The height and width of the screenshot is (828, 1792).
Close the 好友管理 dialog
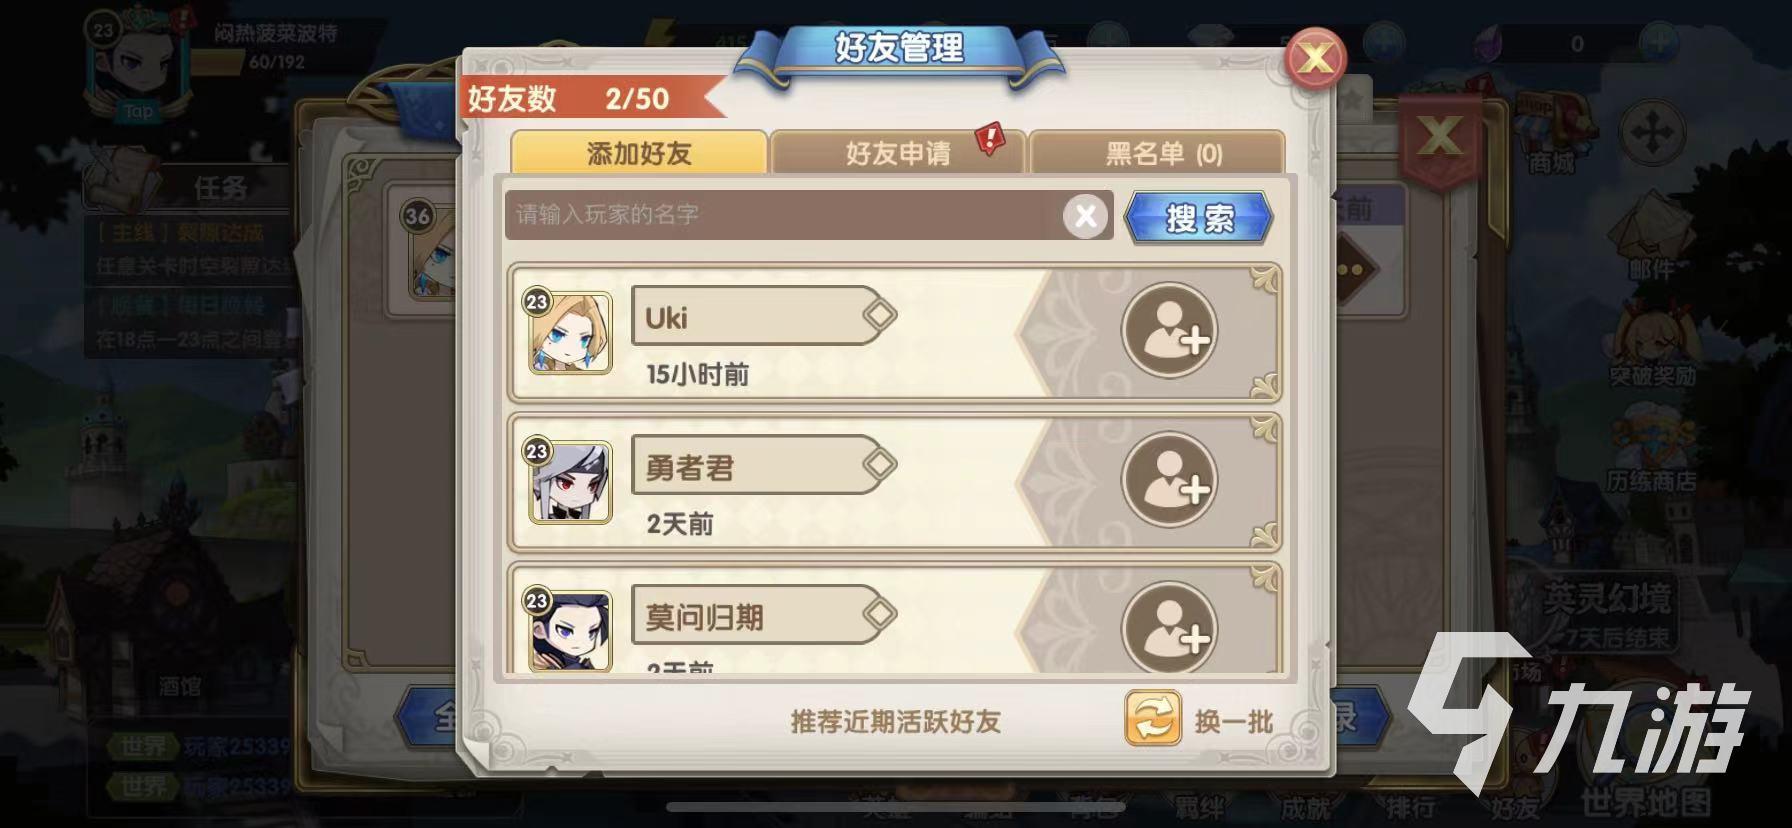(x=1315, y=58)
